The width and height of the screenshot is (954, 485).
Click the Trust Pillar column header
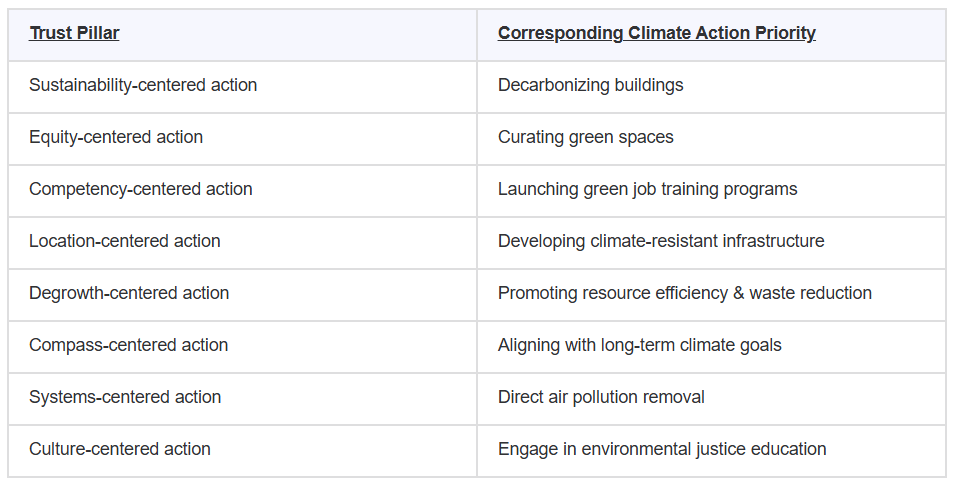coord(74,33)
